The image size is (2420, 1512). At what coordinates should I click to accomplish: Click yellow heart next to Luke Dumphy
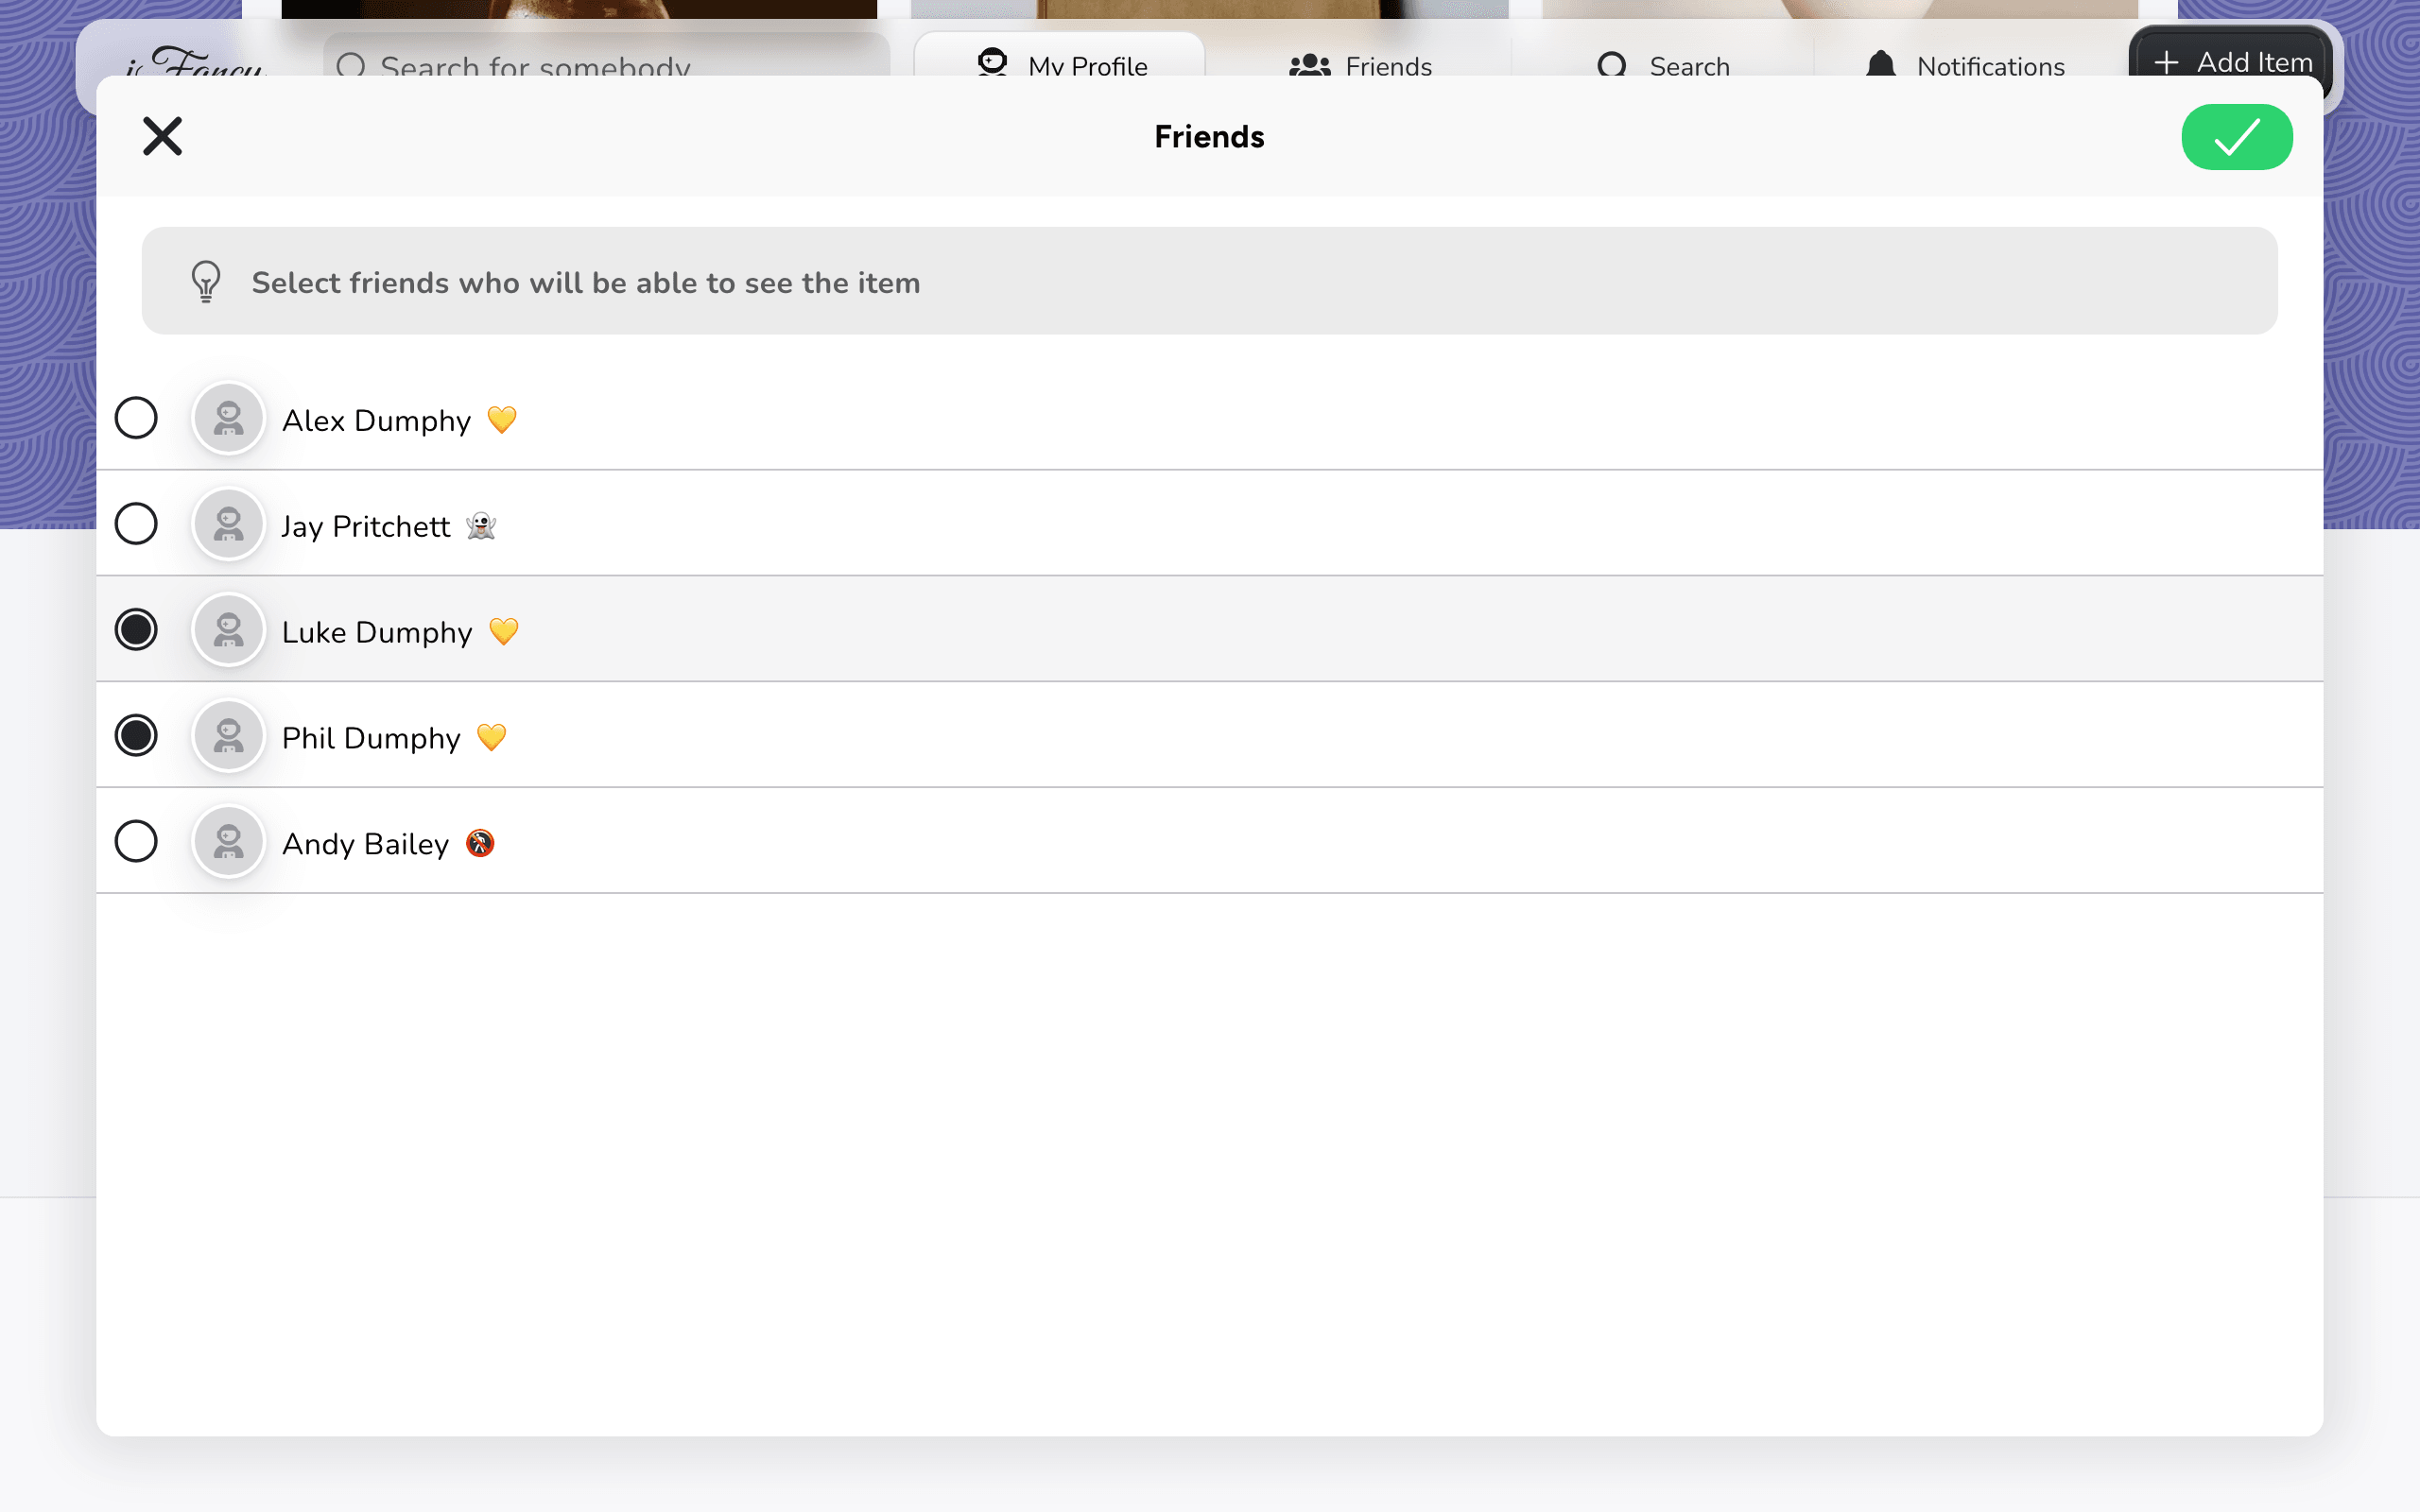(x=504, y=632)
